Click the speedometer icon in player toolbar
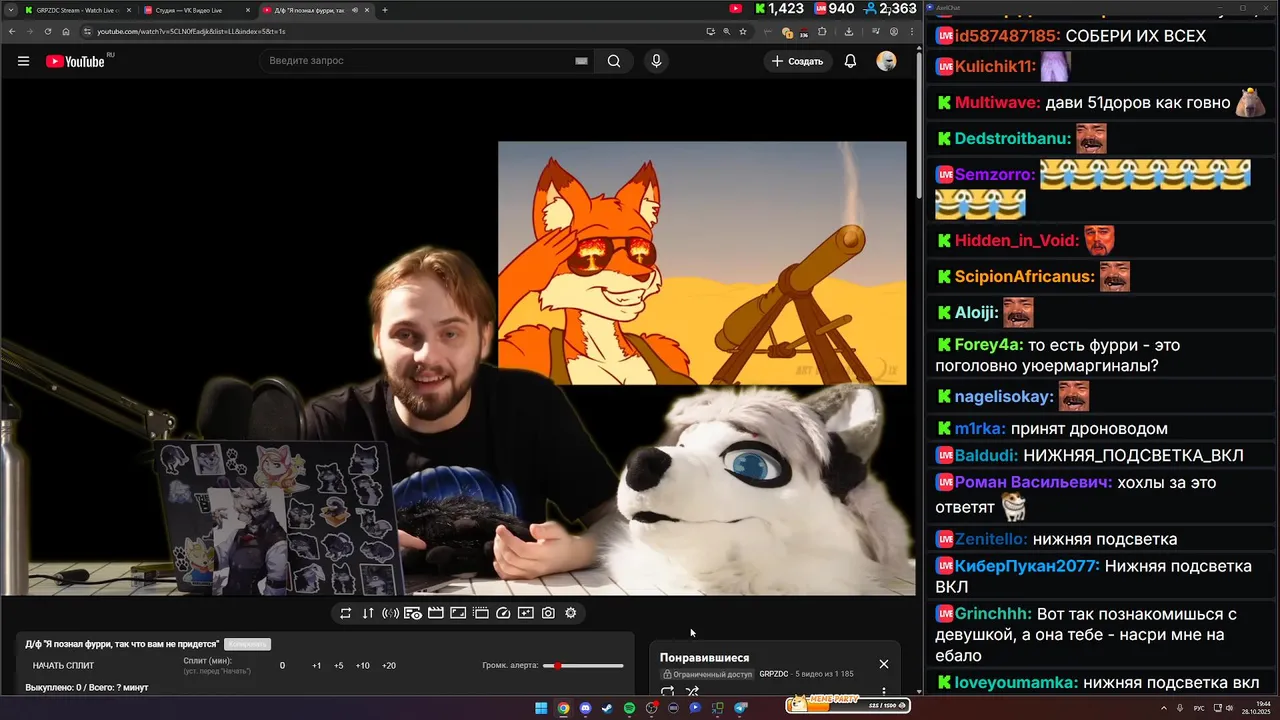 point(503,613)
